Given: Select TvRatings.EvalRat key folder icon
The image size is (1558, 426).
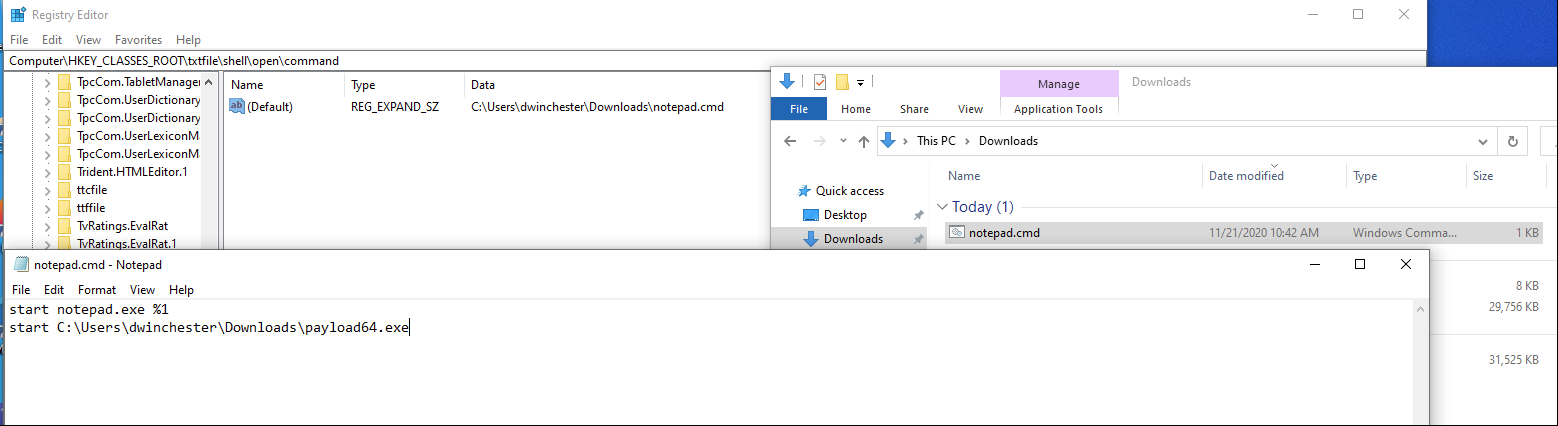Looking at the screenshot, I should tap(64, 226).
